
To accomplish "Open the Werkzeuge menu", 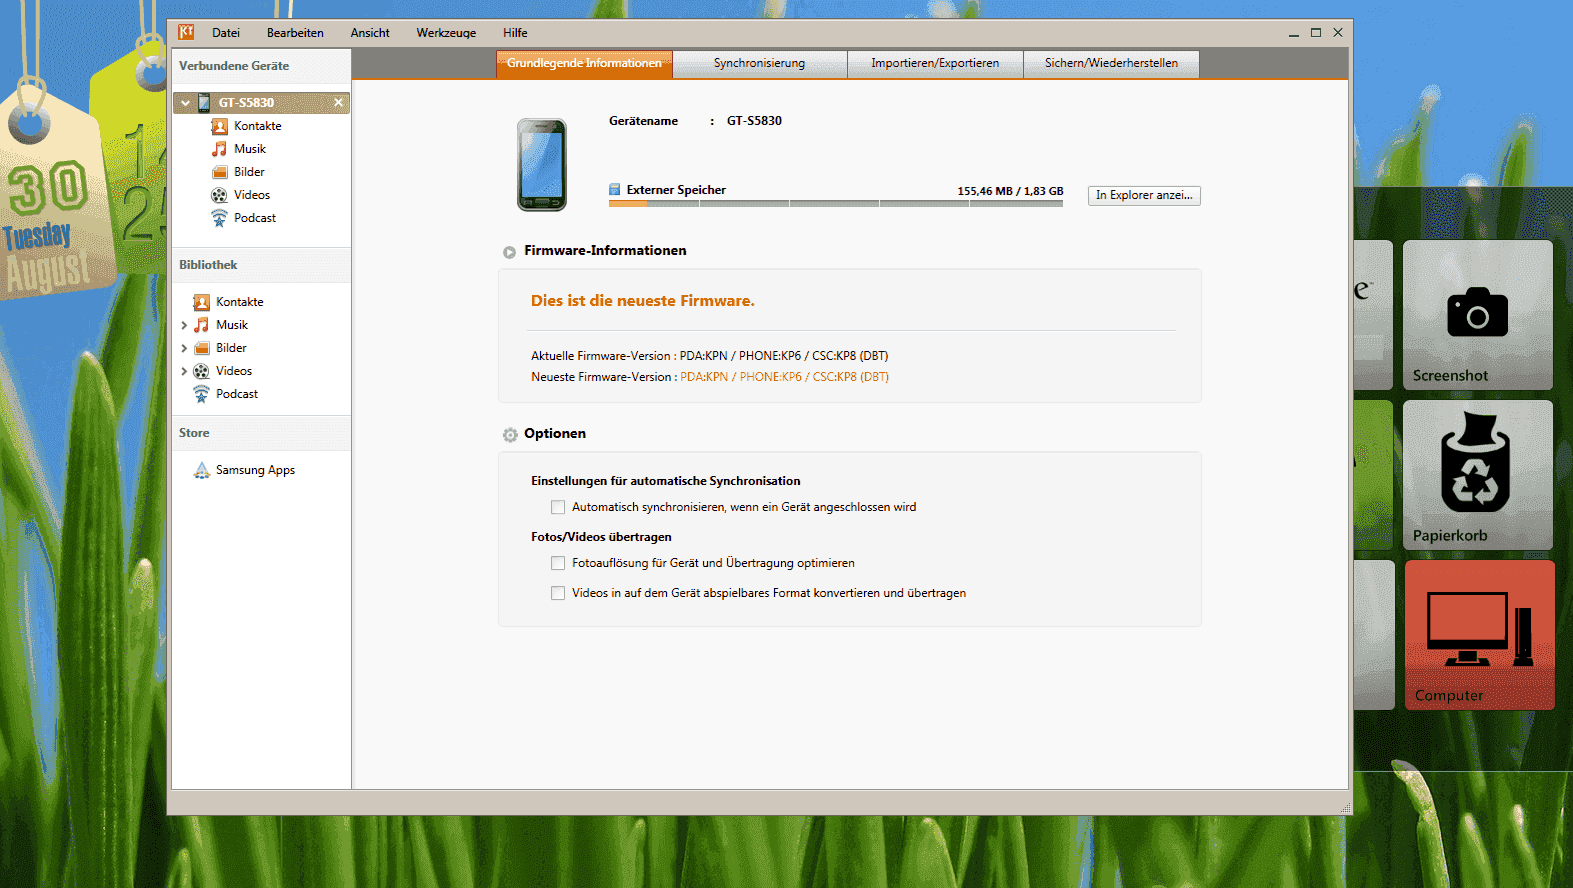I will (x=446, y=33).
